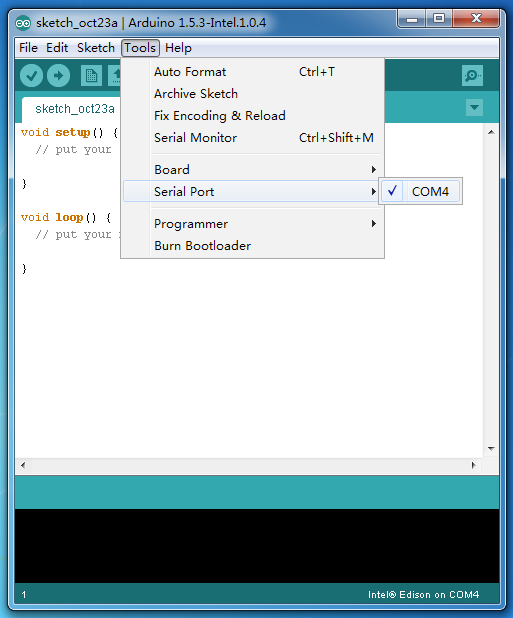Click the New sketch document icon
Image resolution: width=513 pixels, height=618 pixels.
click(91, 75)
